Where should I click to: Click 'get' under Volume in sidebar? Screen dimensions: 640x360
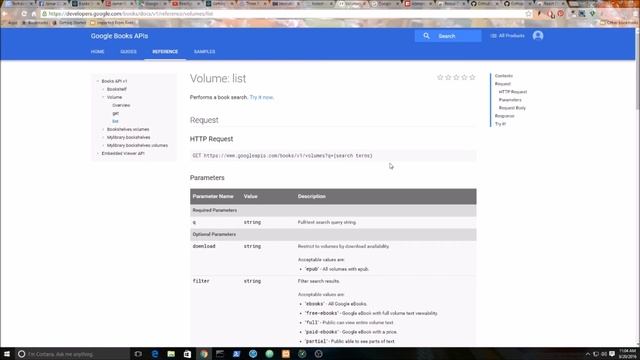[x=116, y=113]
